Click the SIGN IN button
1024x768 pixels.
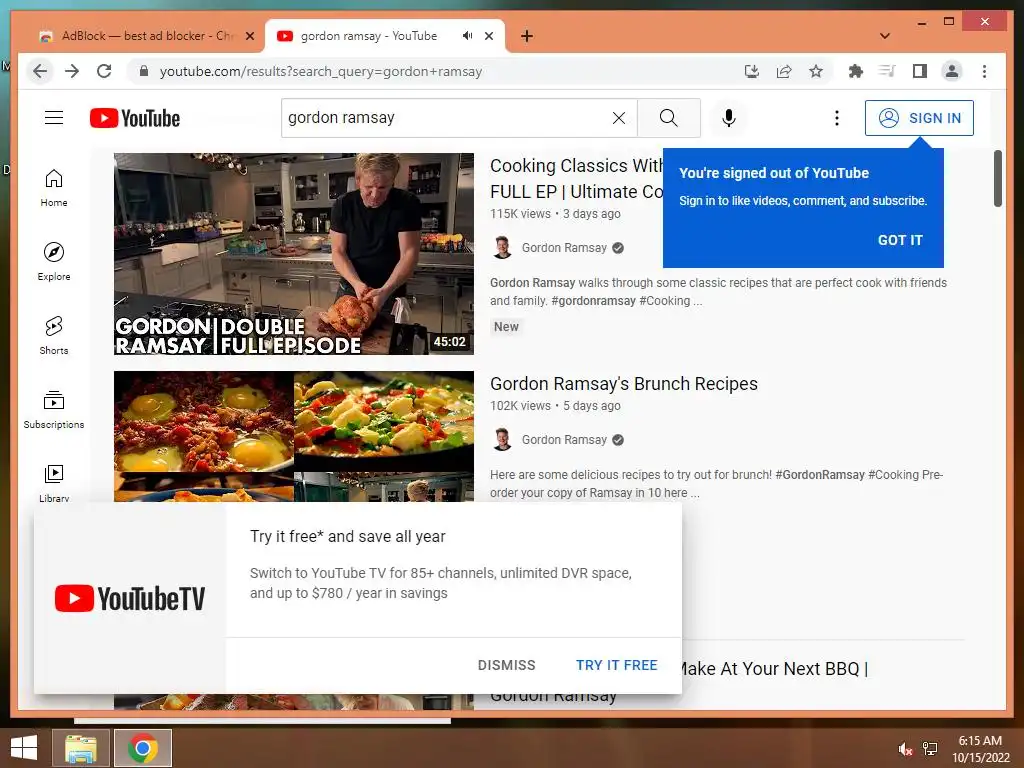click(x=919, y=118)
